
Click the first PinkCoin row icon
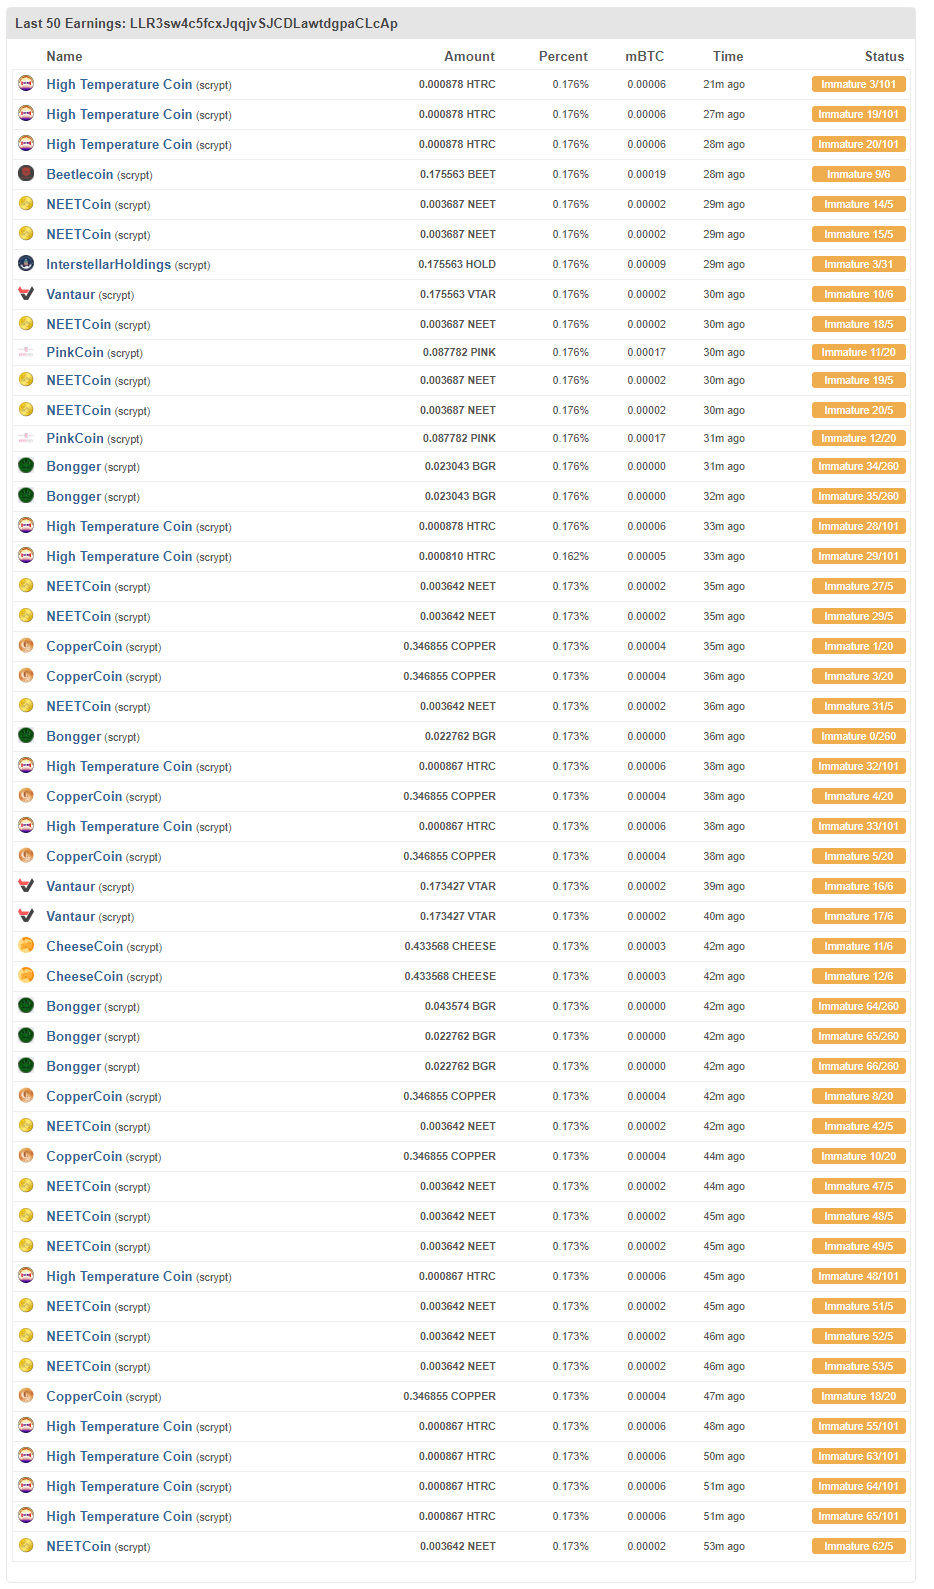pos(26,352)
